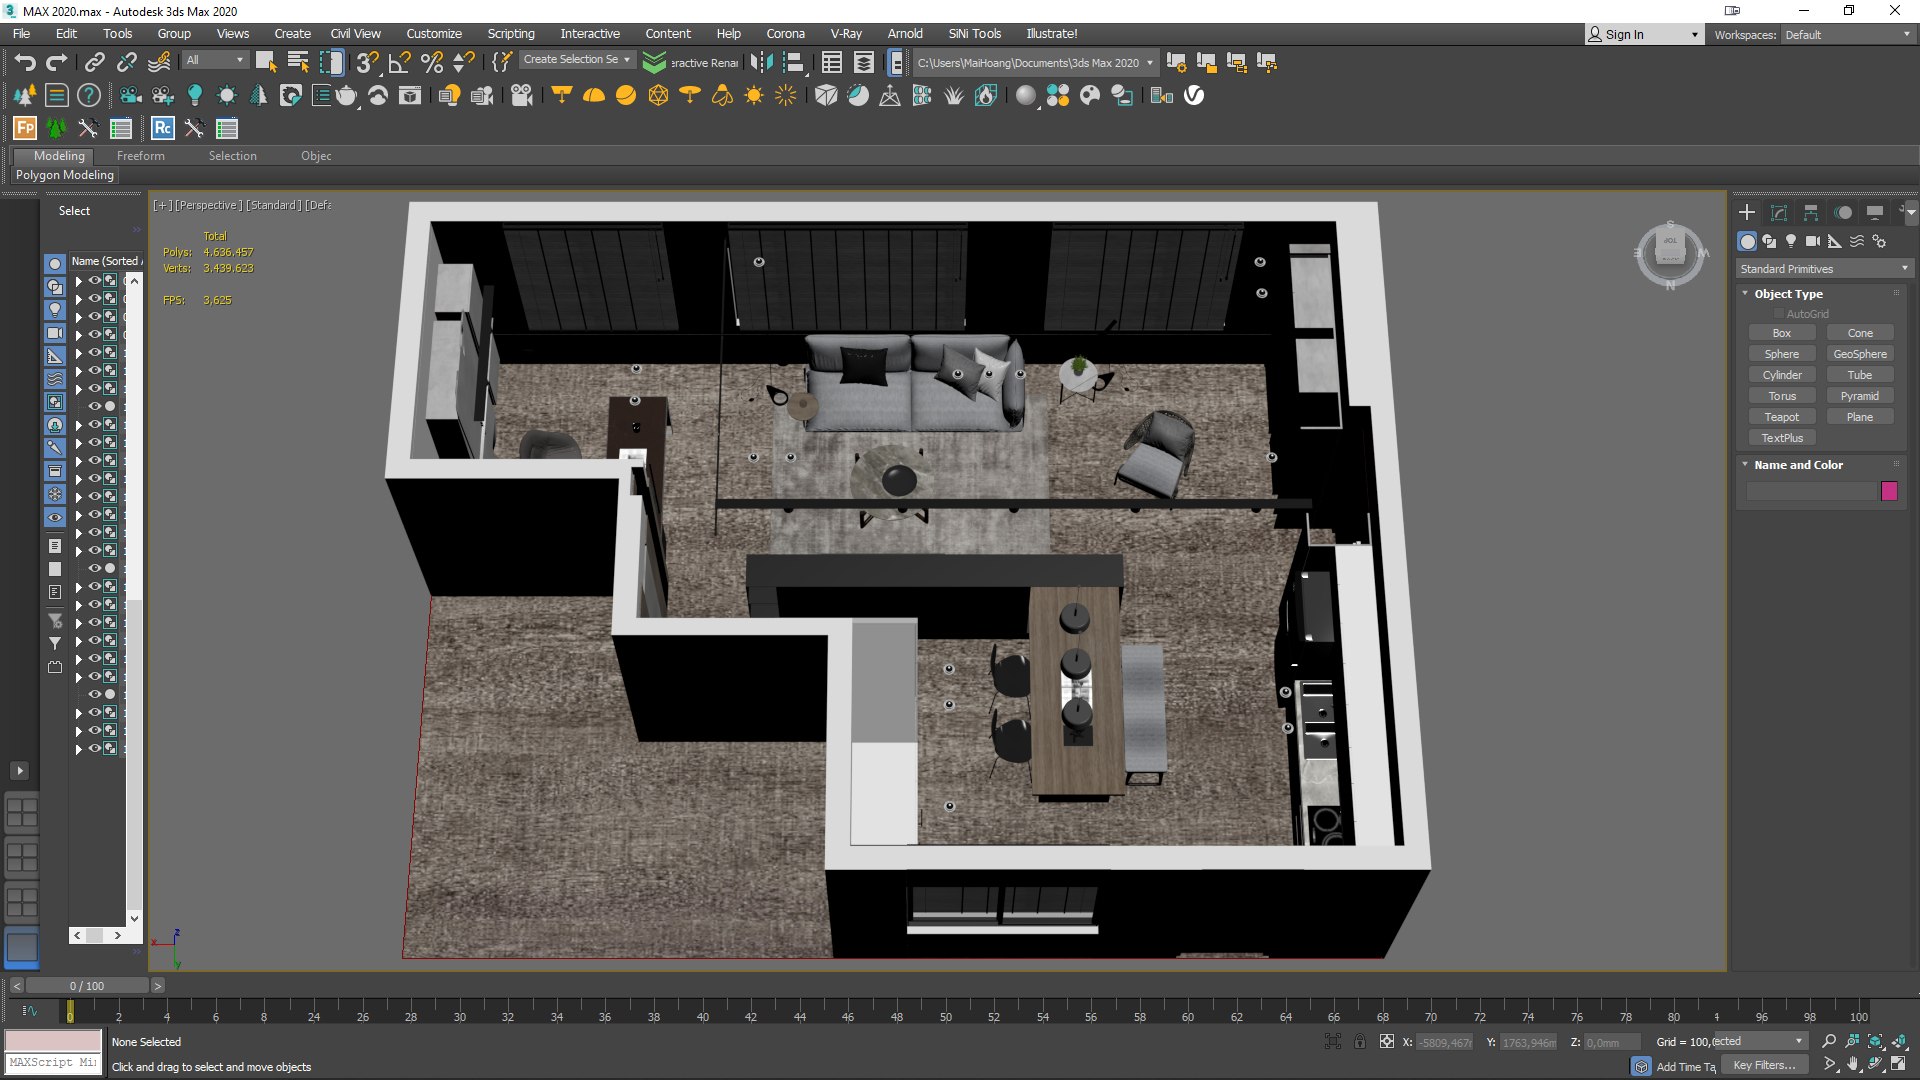Screen dimensions: 1920x1080
Task: Open the Forest Pack Fp icon
Action: point(25,128)
